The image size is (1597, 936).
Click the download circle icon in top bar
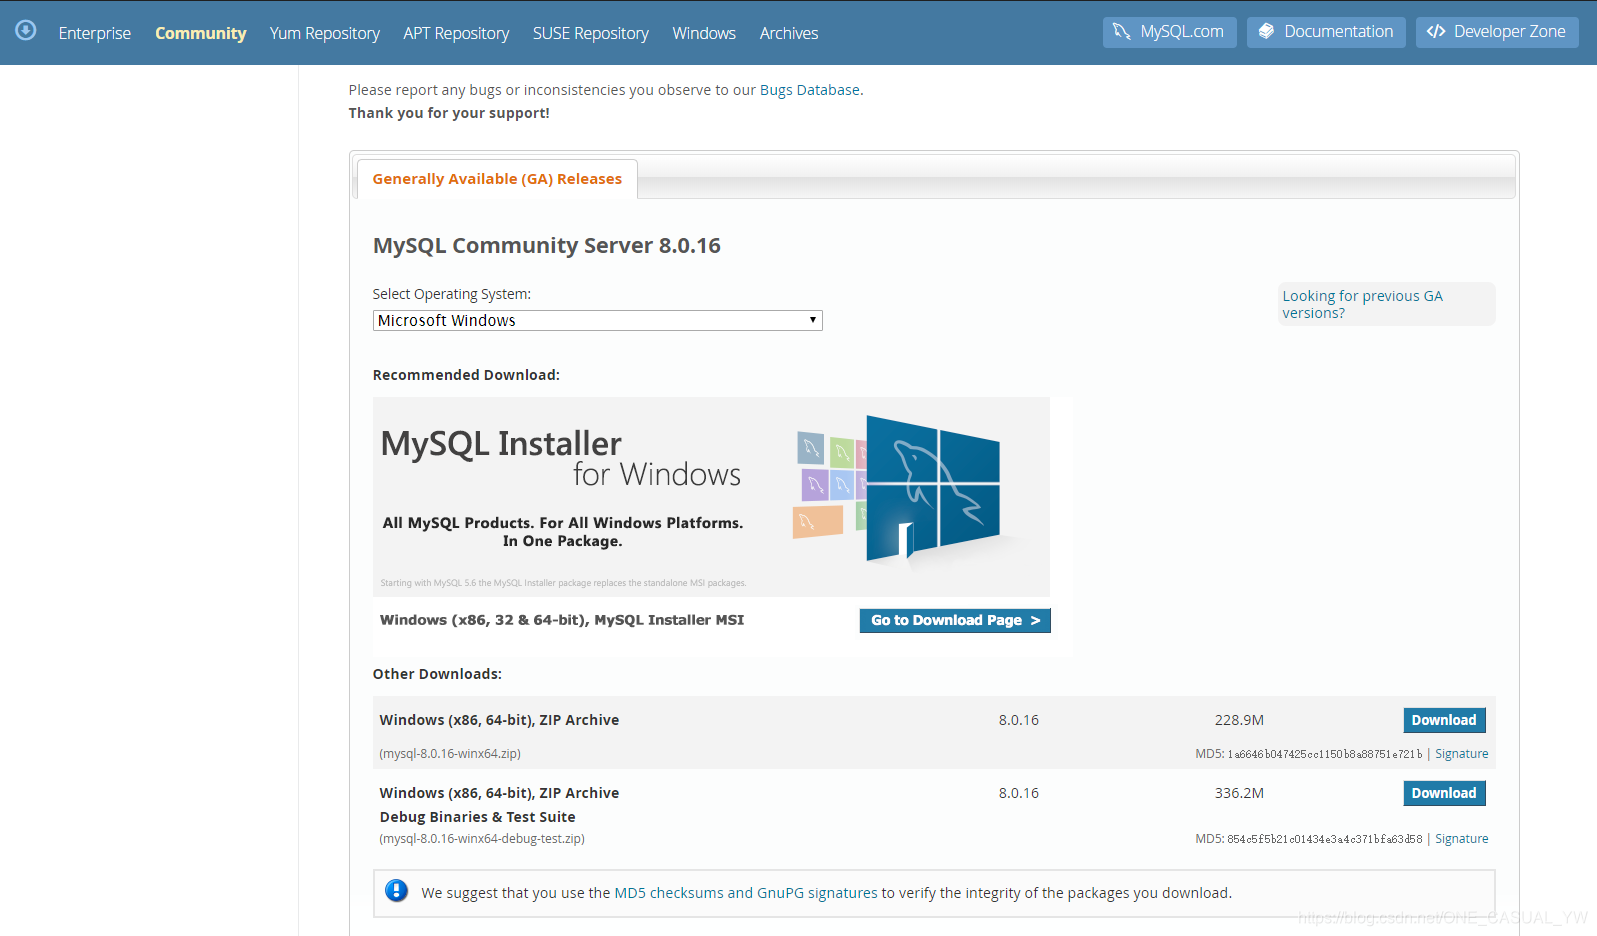[x=26, y=30]
